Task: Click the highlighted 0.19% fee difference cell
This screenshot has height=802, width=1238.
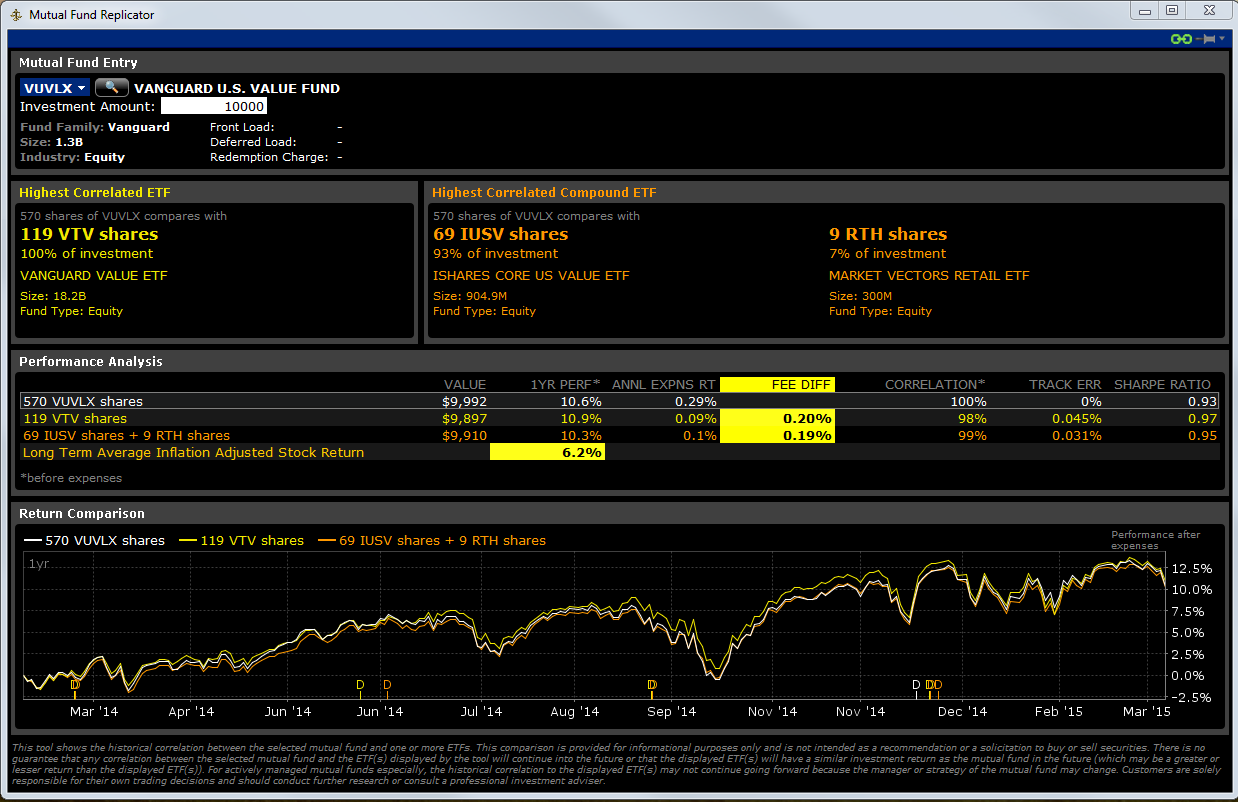Action: tap(777, 435)
